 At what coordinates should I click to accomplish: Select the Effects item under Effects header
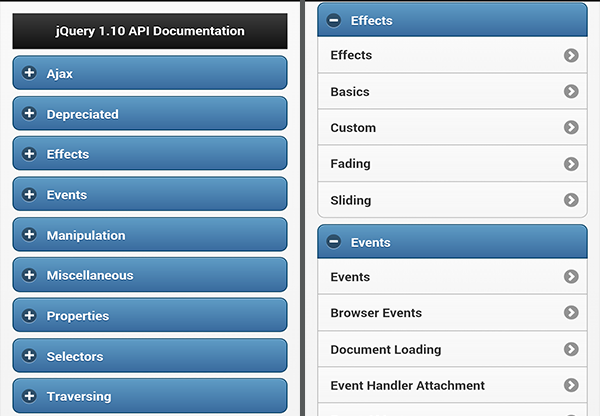tap(452, 56)
